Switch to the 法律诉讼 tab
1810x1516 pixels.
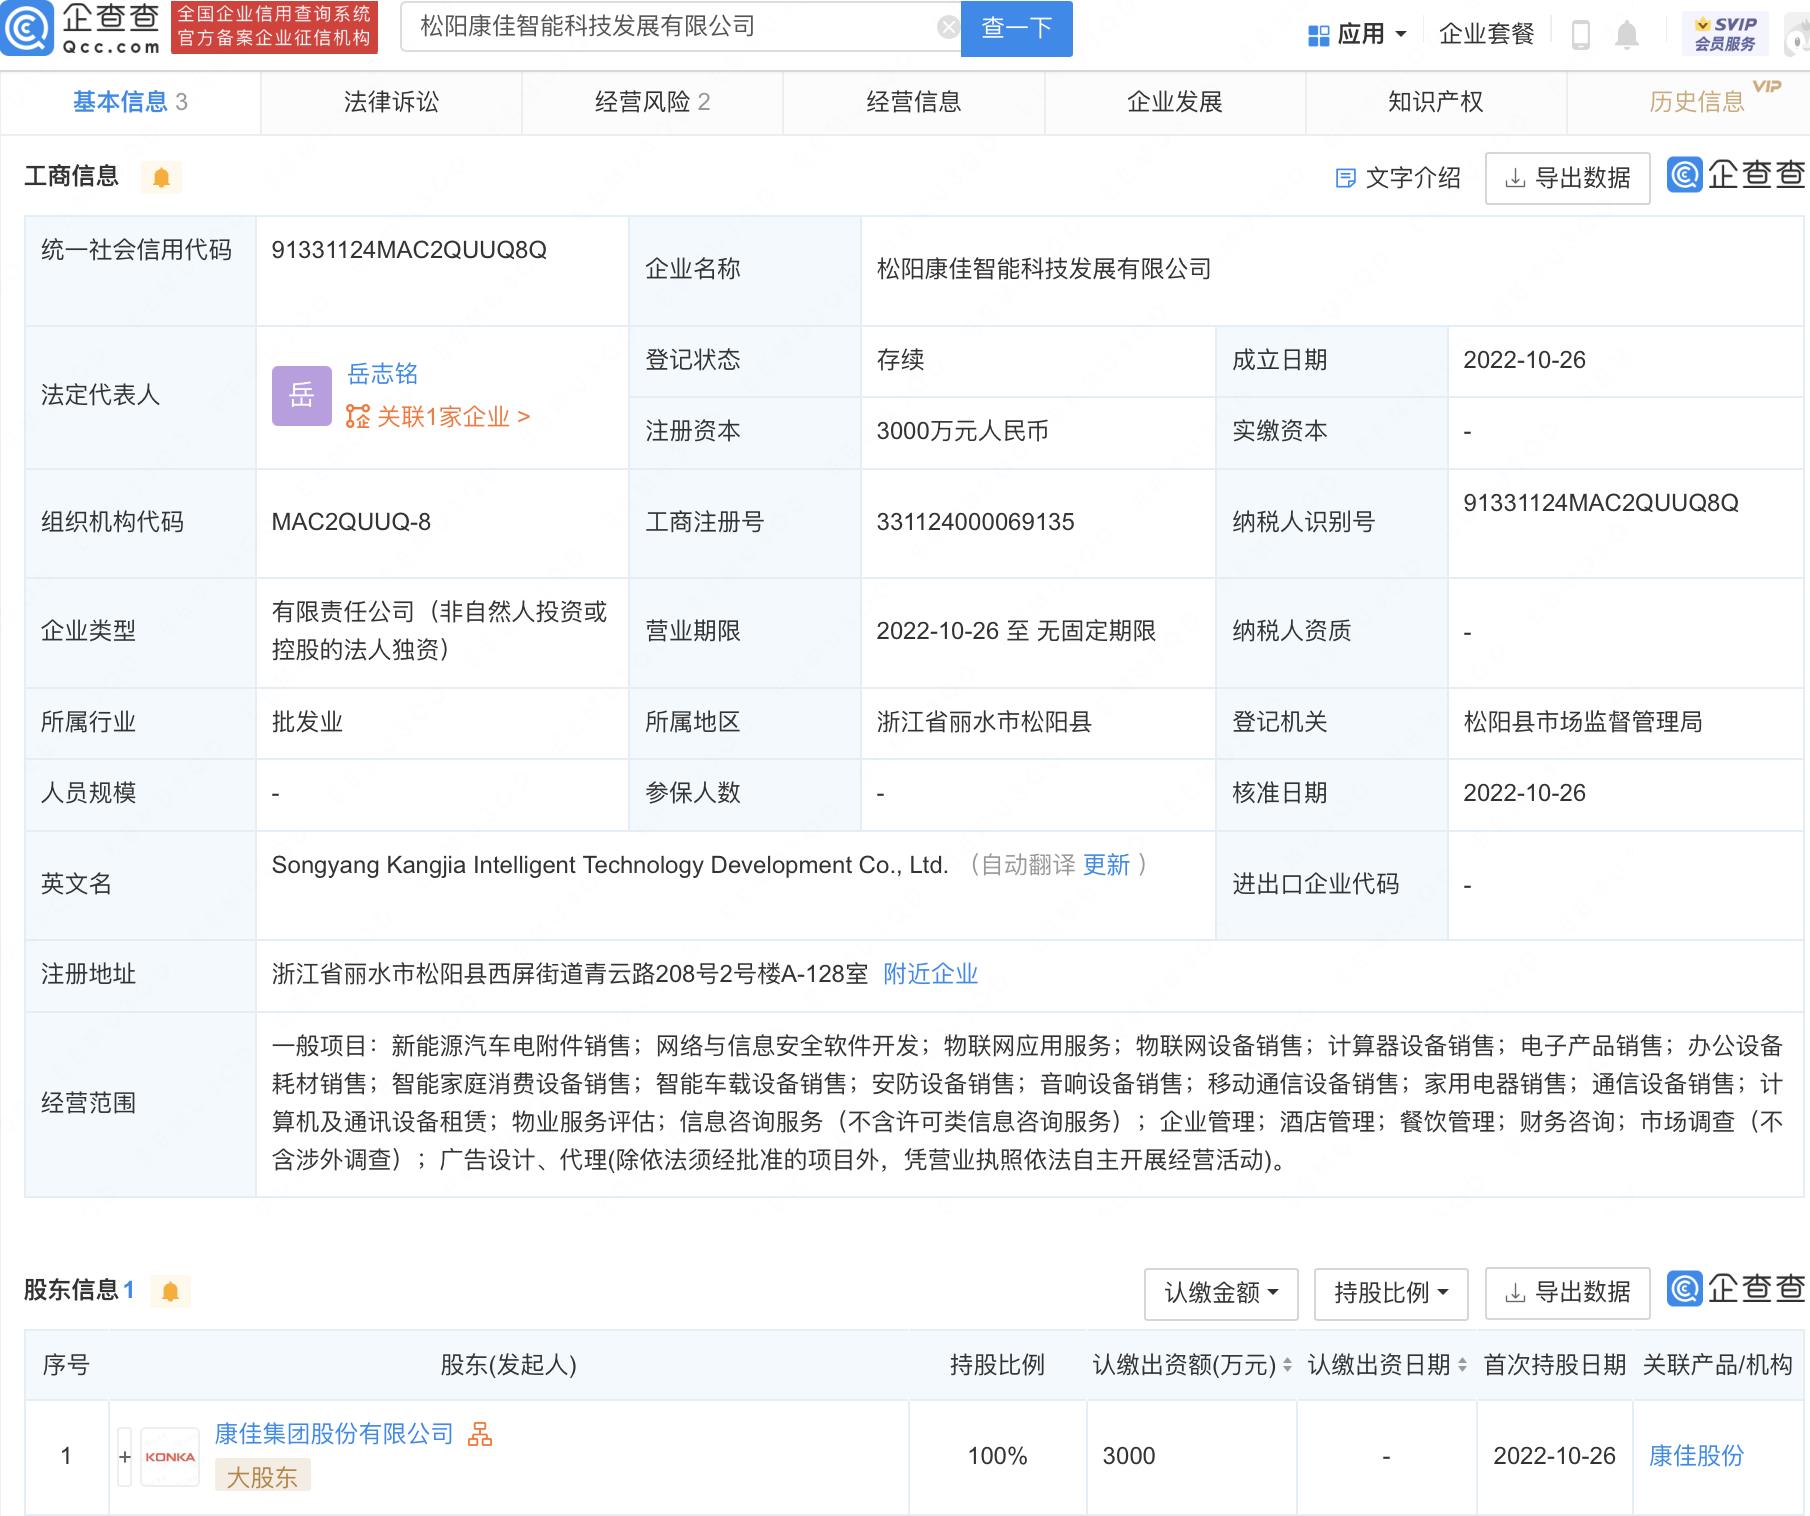391,102
